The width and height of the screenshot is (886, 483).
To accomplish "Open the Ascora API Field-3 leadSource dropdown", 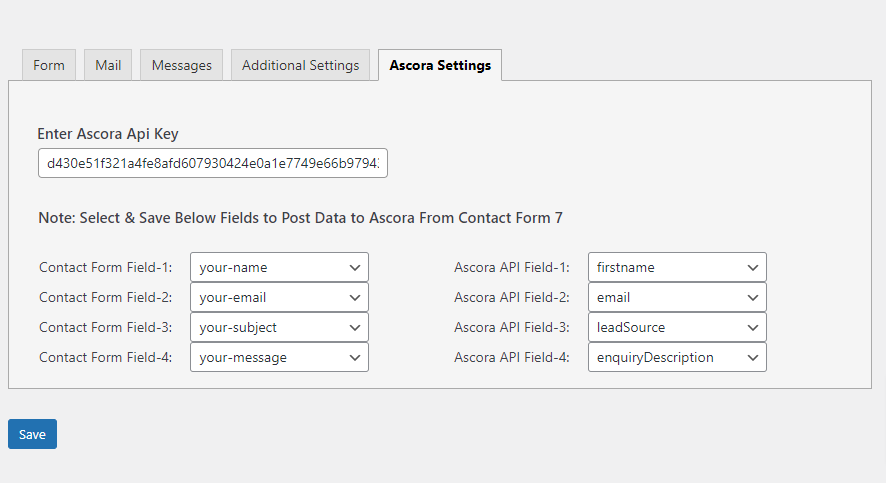I will click(x=677, y=327).
